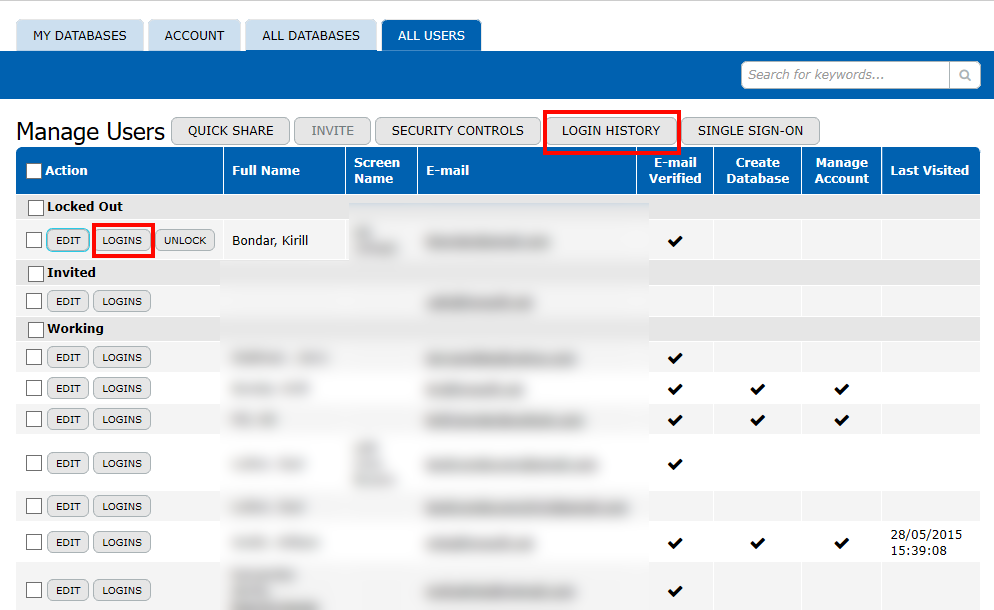Click the search magnifier icon
Image resolution: width=994 pixels, height=610 pixels.
pos(965,75)
